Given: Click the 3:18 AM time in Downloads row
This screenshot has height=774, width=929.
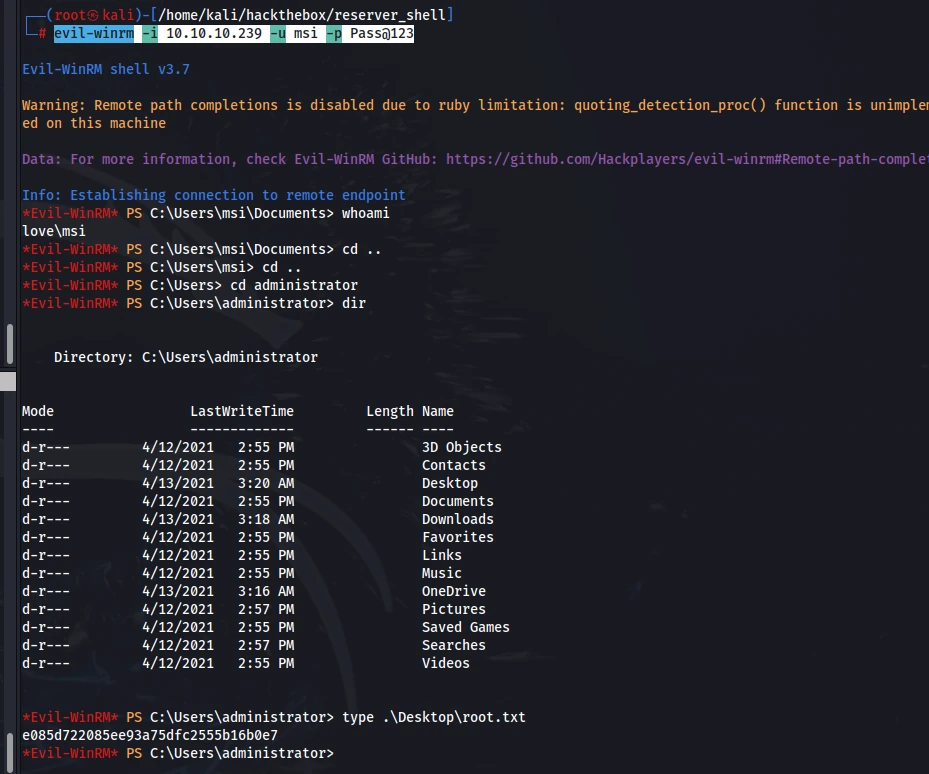Looking at the screenshot, I should (266, 519).
